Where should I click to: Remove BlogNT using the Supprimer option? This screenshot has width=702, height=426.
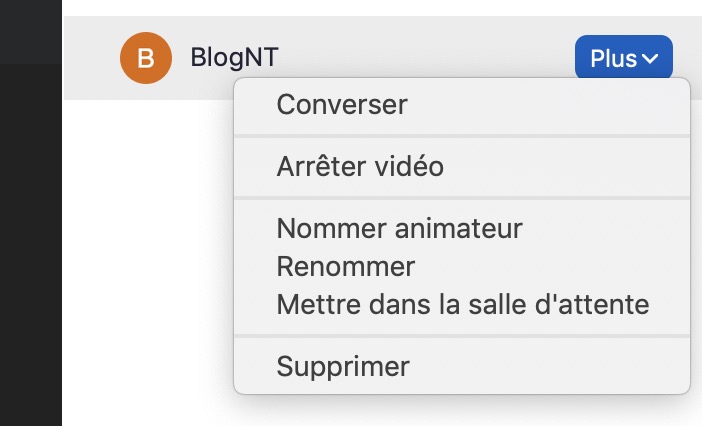[343, 366]
